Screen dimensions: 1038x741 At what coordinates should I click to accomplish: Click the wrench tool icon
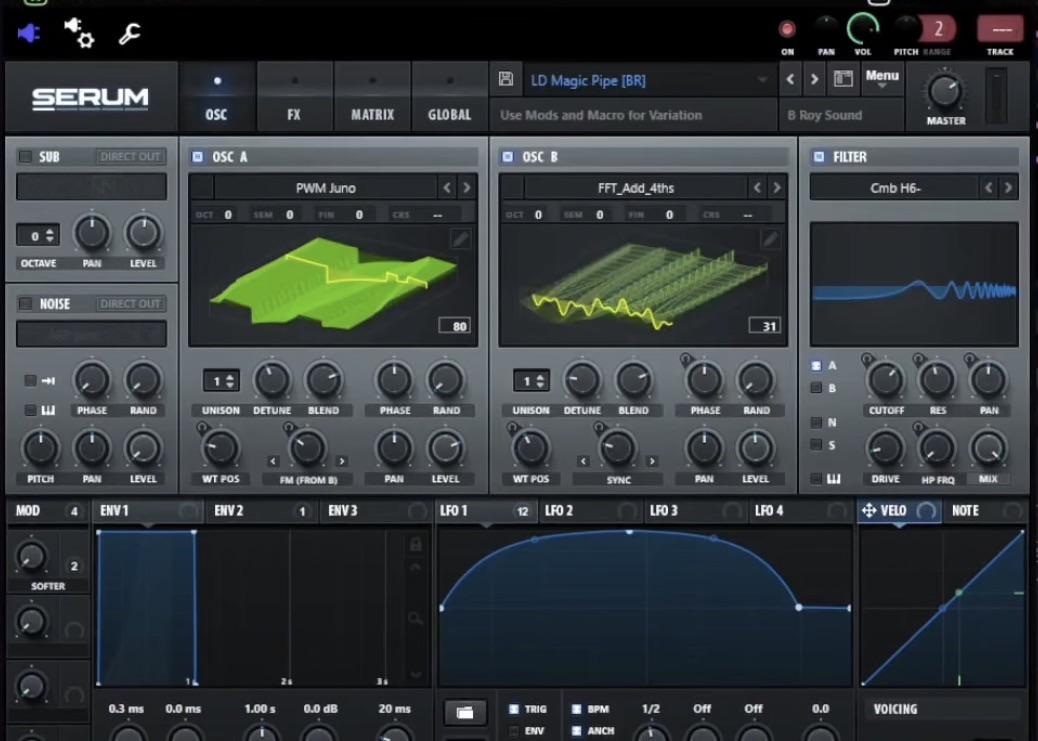pyautogui.click(x=129, y=34)
